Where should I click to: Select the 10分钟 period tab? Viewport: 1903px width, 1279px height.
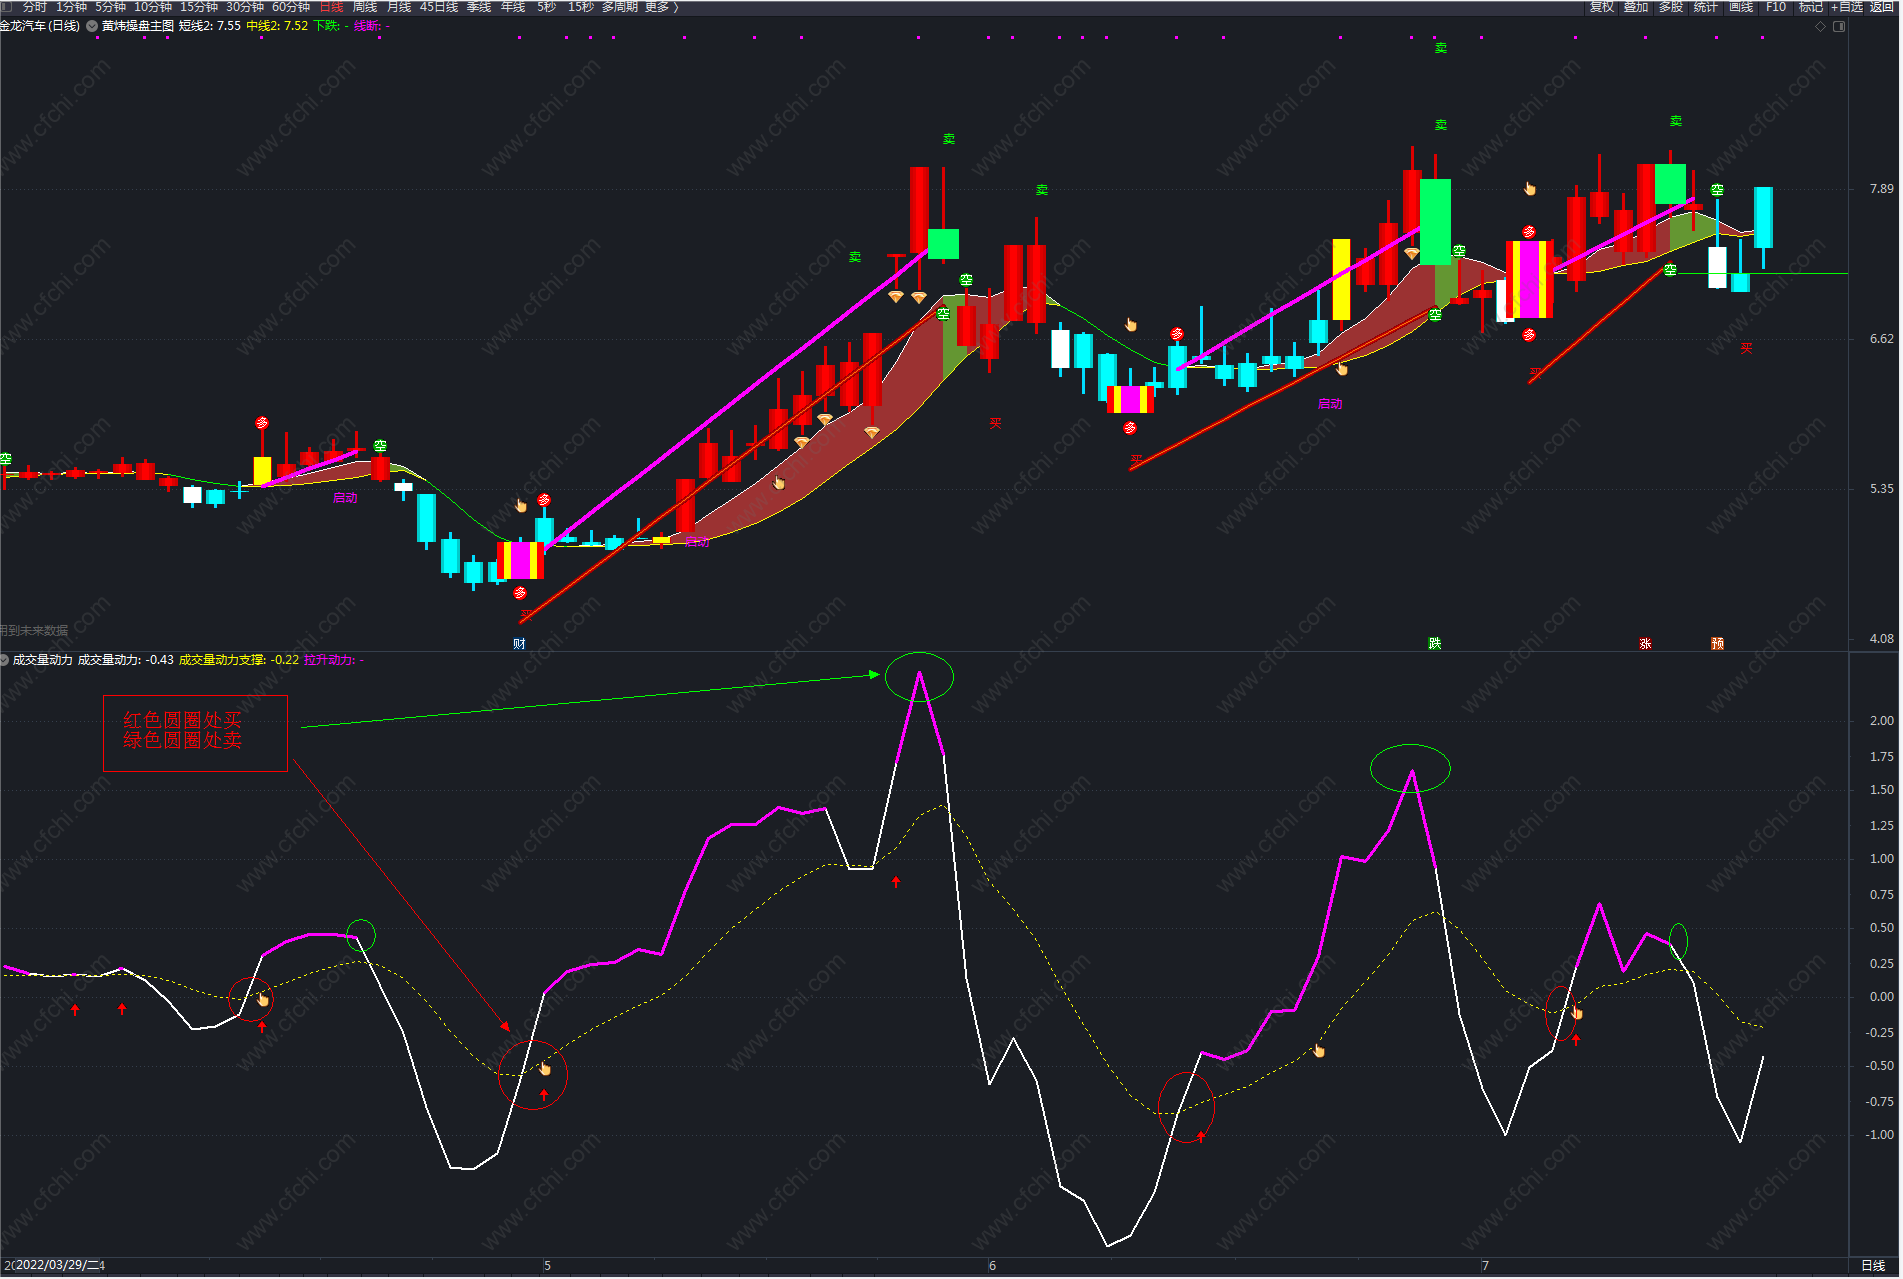click(x=153, y=7)
